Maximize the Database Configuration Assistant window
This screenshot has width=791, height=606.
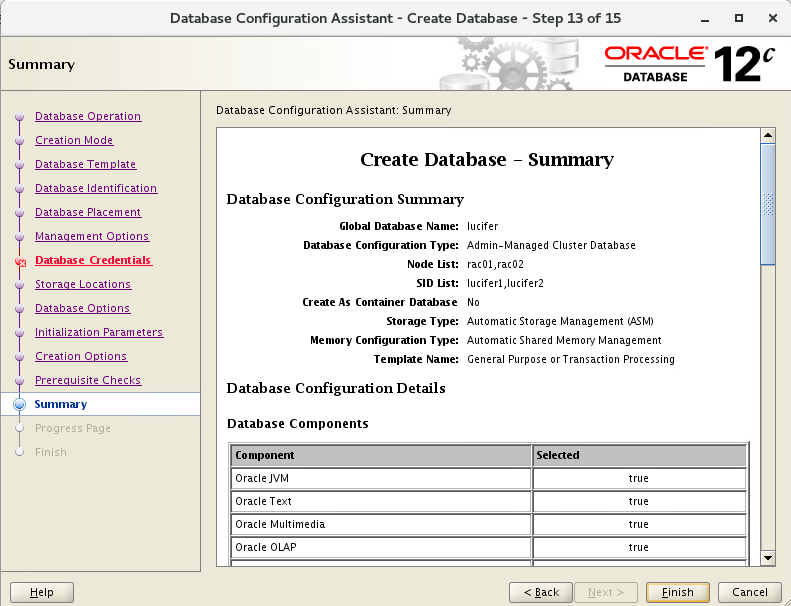coord(739,19)
